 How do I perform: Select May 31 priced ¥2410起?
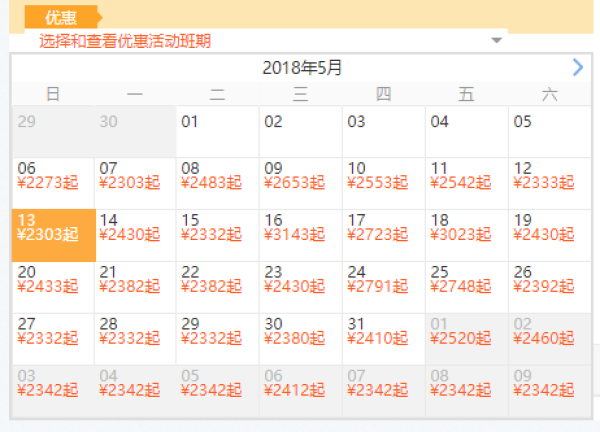click(x=384, y=339)
